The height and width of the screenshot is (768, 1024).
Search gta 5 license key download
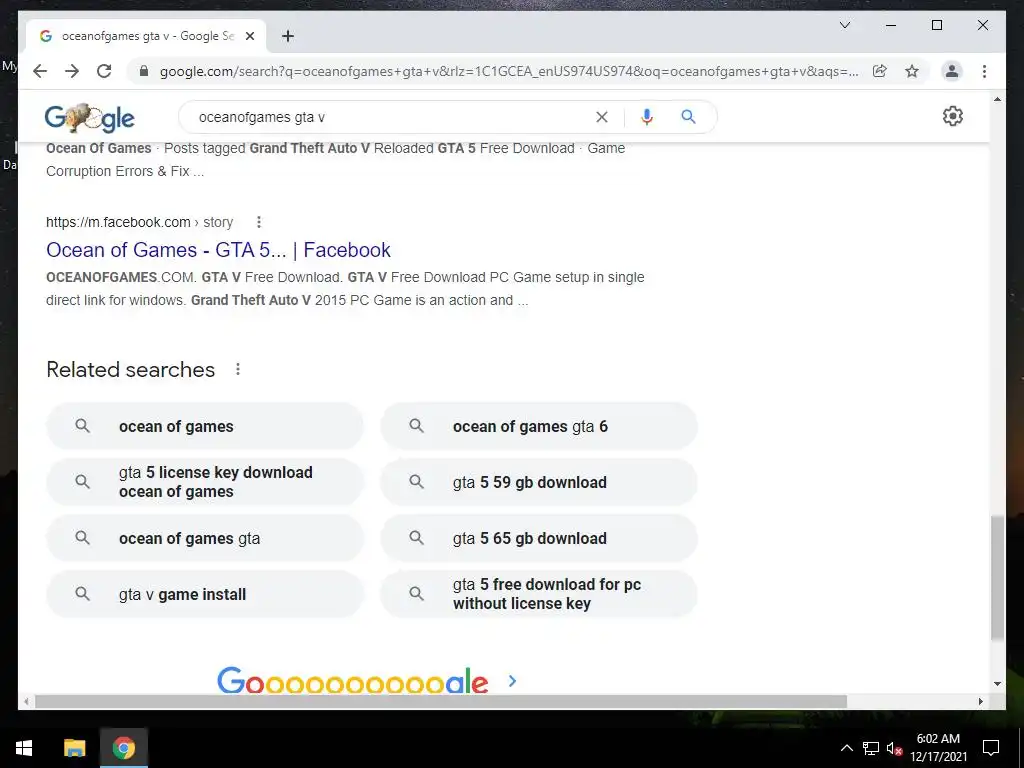(x=204, y=482)
